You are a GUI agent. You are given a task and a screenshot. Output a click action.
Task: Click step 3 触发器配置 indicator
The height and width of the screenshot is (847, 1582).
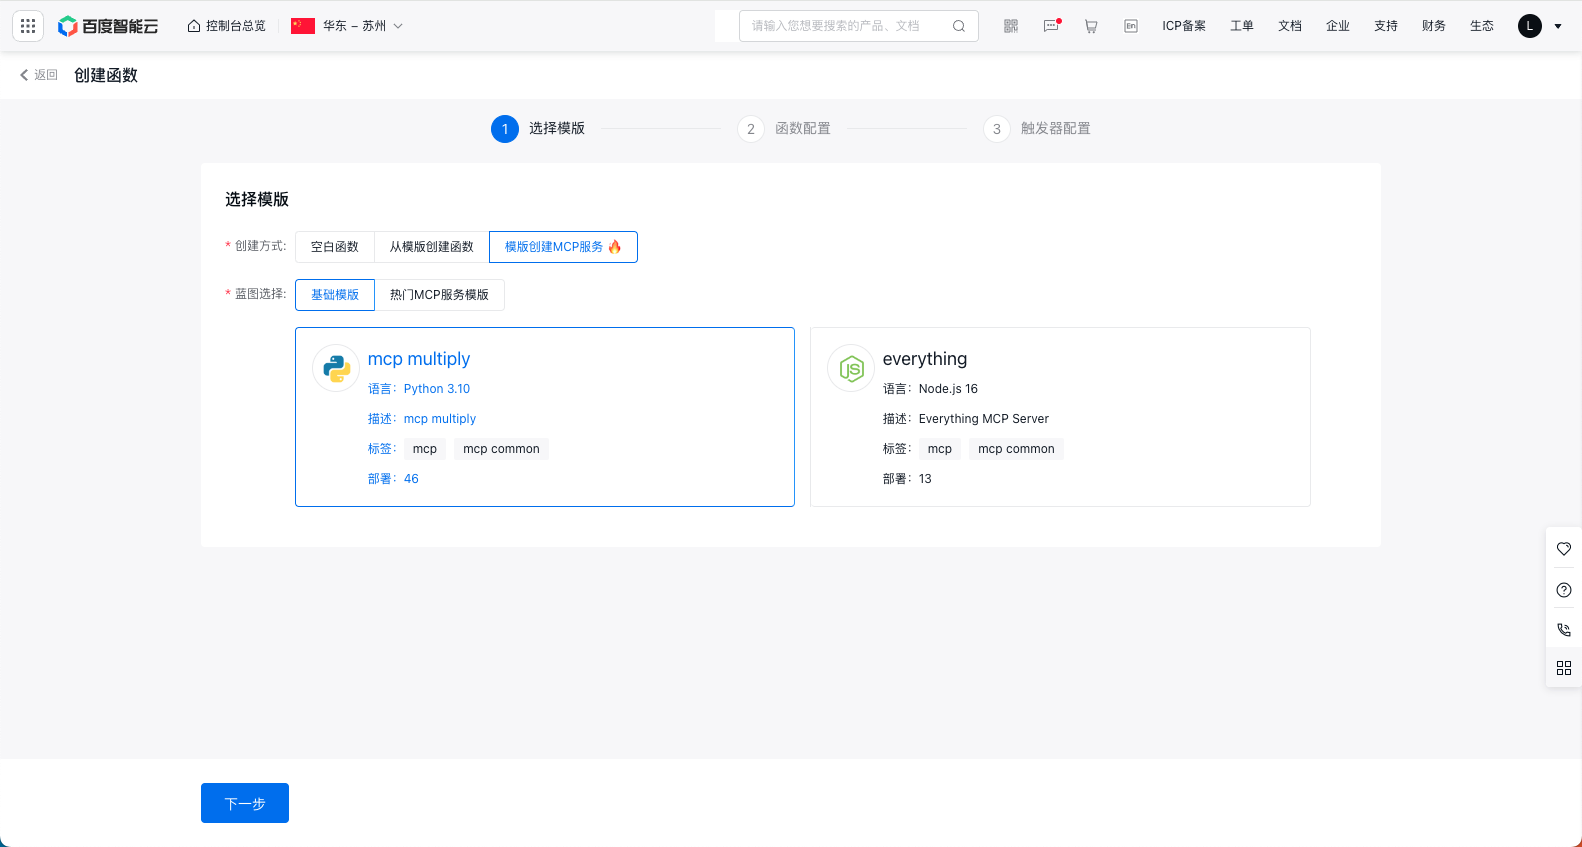(1037, 129)
